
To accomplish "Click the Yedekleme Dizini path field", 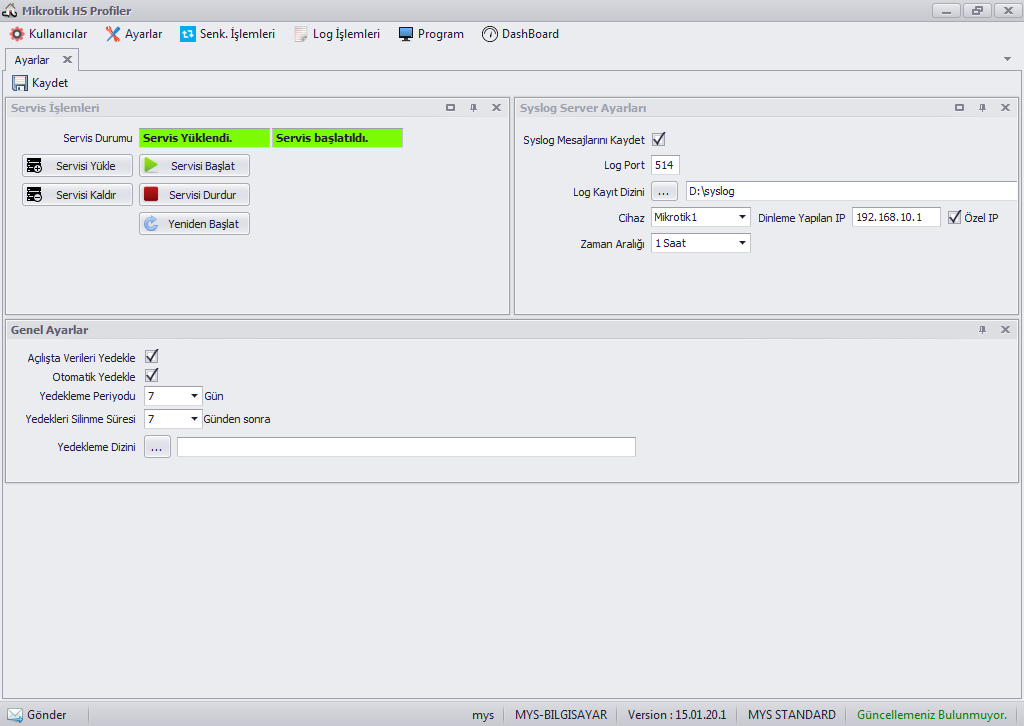I will tap(406, 447).
